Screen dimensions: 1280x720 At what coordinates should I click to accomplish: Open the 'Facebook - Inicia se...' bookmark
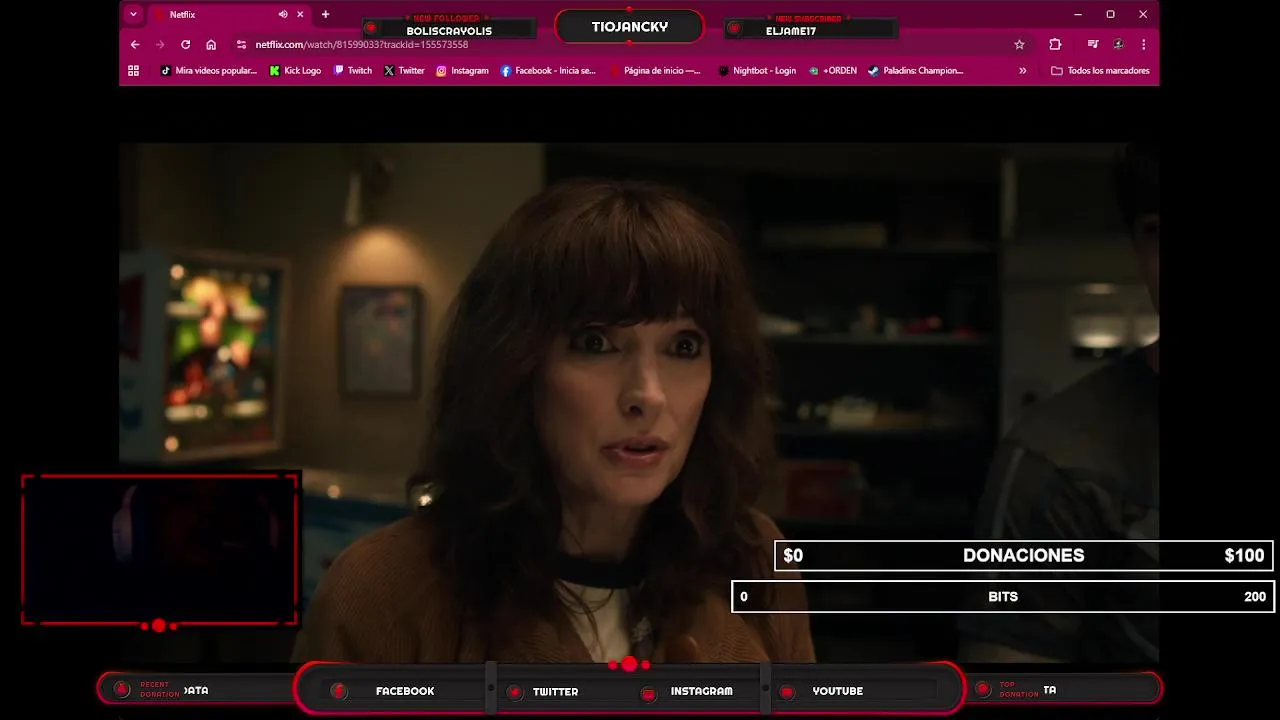click(x=547, y=71)
